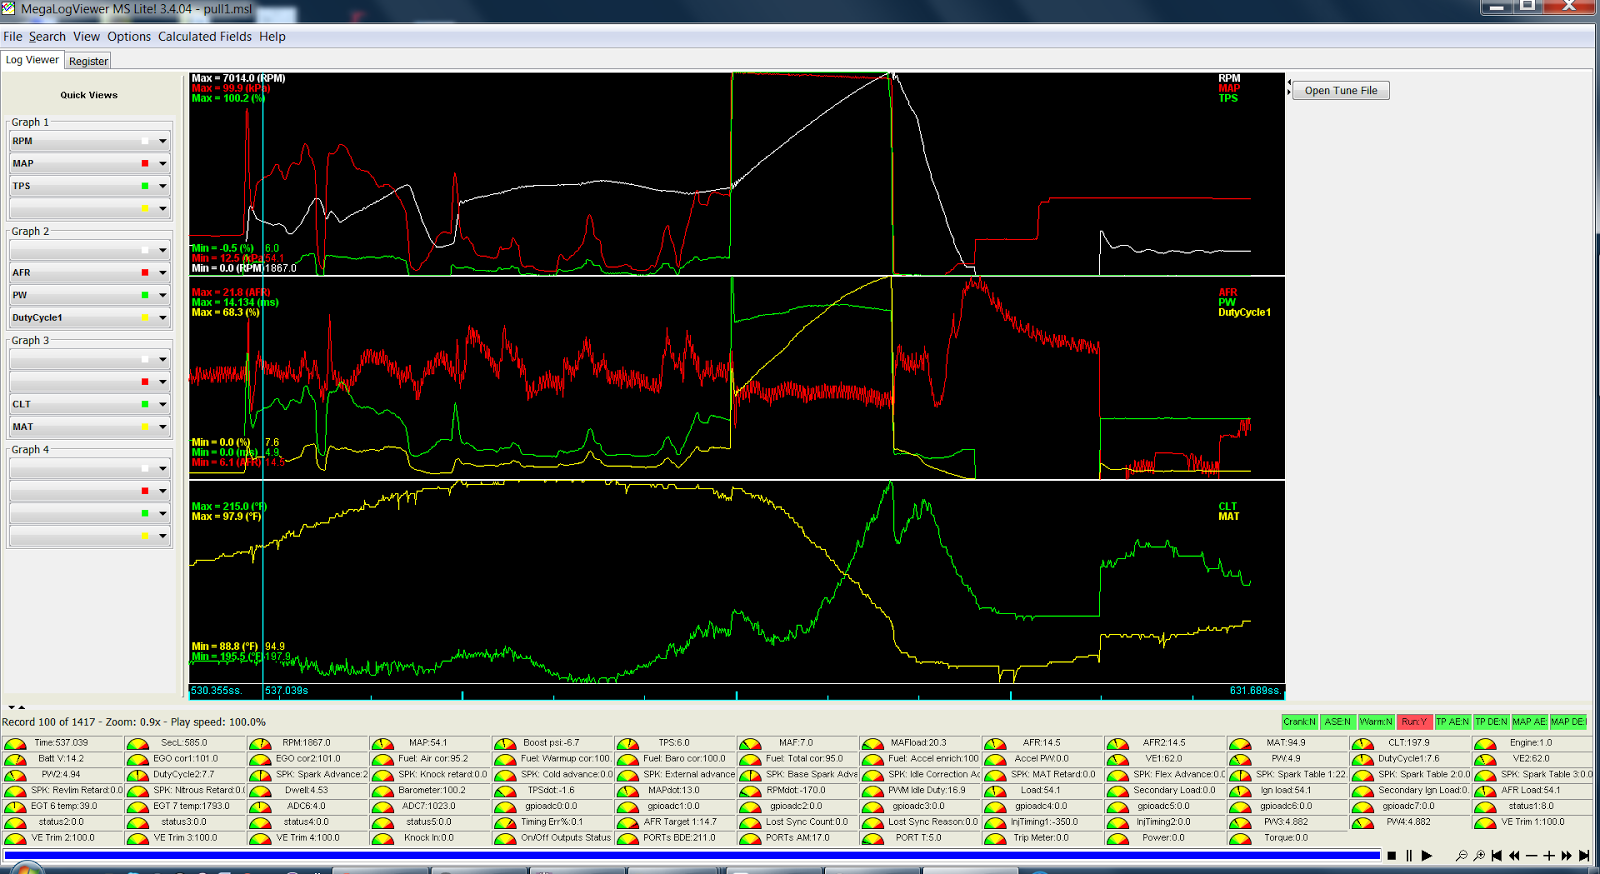Click the Crank:N status indicator
The image size is (1600, 874).
pos(1300,722)
